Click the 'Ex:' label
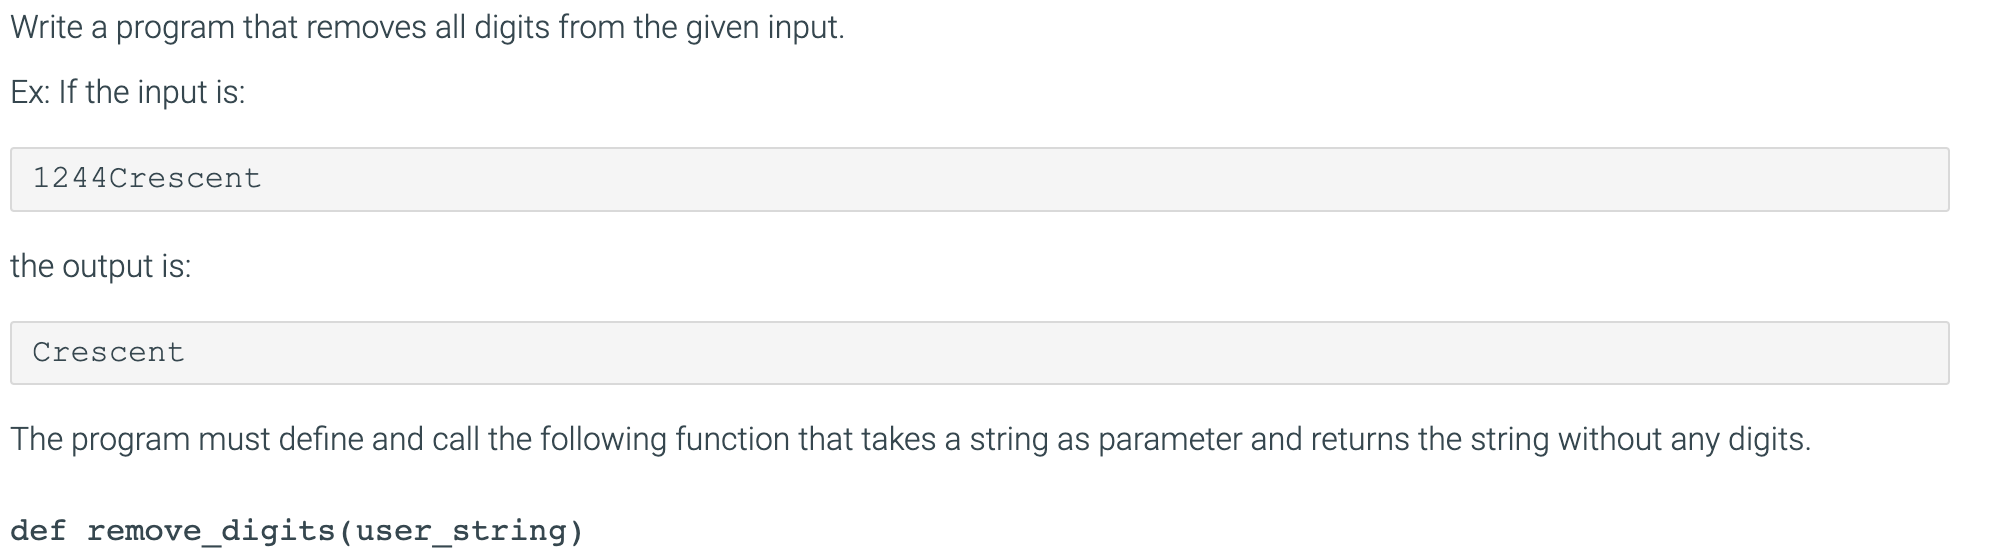 (x=29, y=93)
